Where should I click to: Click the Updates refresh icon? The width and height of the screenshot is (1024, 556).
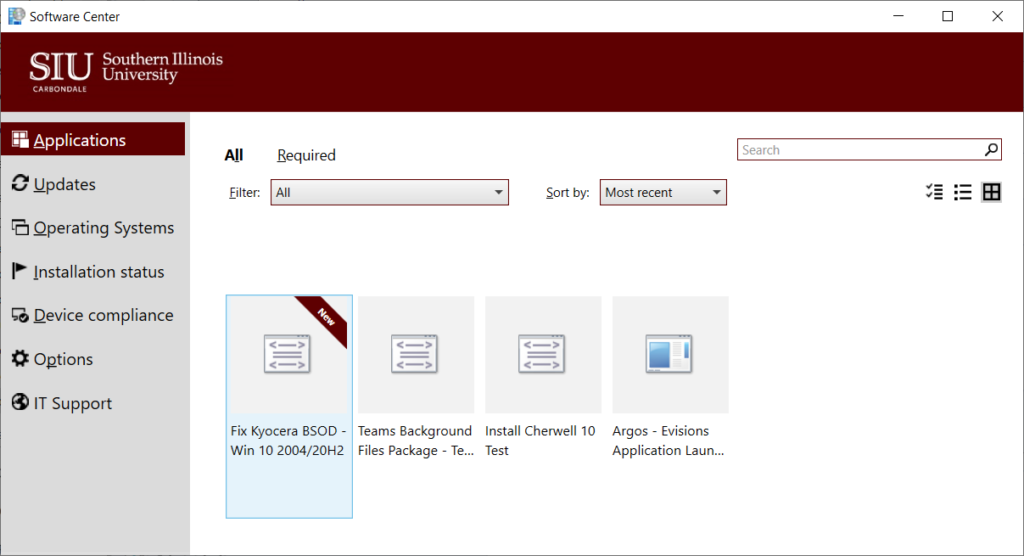[x=20, y=184]
